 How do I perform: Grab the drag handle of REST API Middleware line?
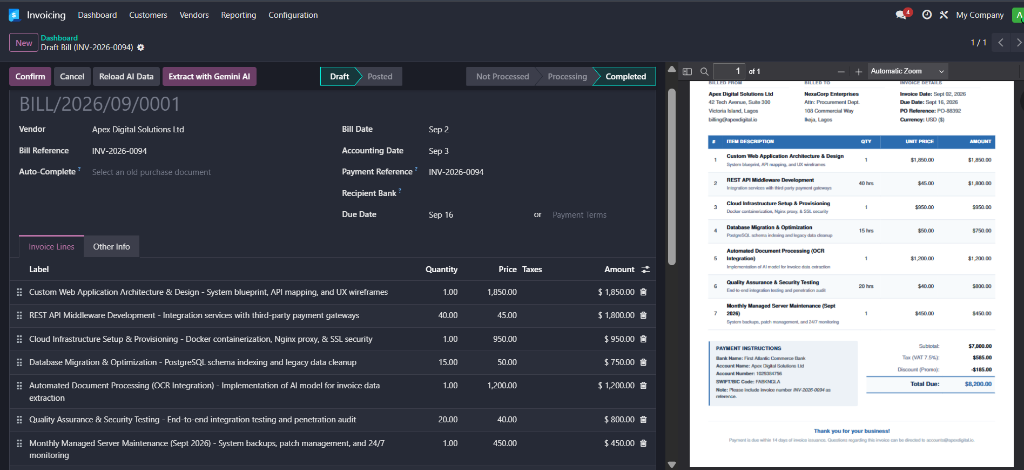tap(19, 316)
